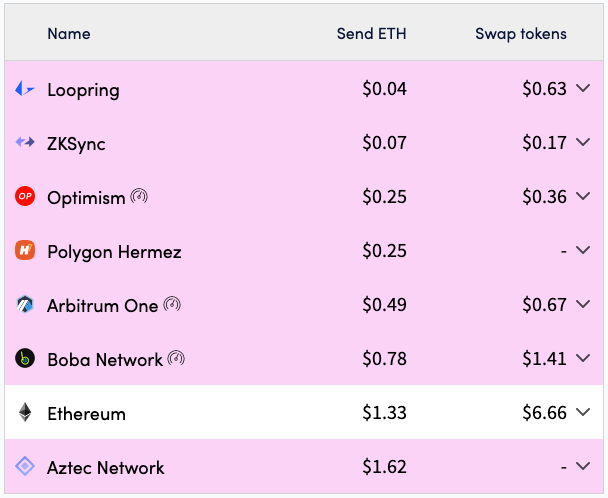Click gauge icon next to Optimism

[x=139, y=196]
